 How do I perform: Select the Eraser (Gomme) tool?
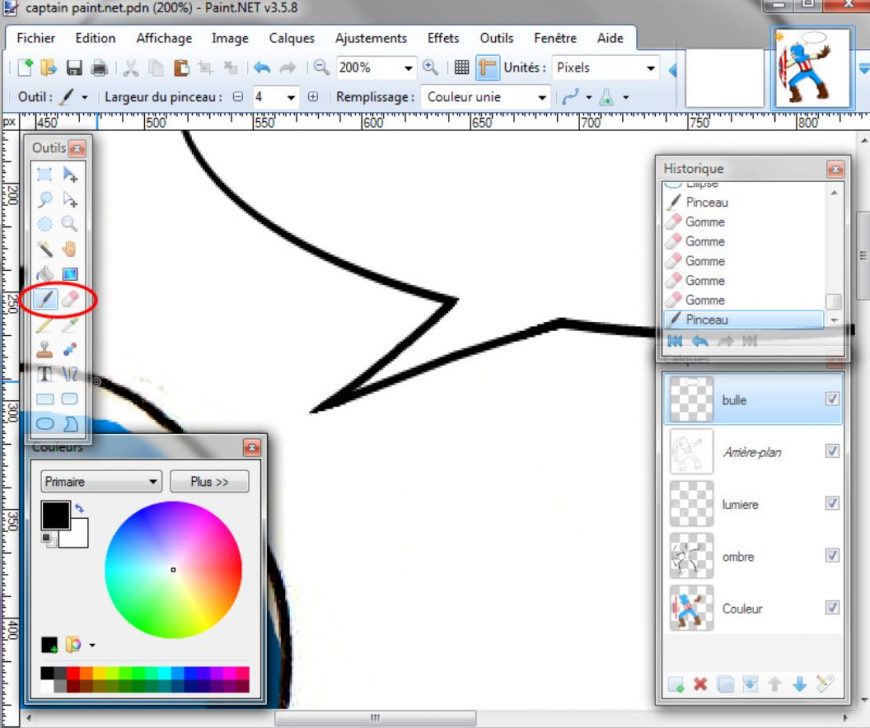click(x=70, y=299)
